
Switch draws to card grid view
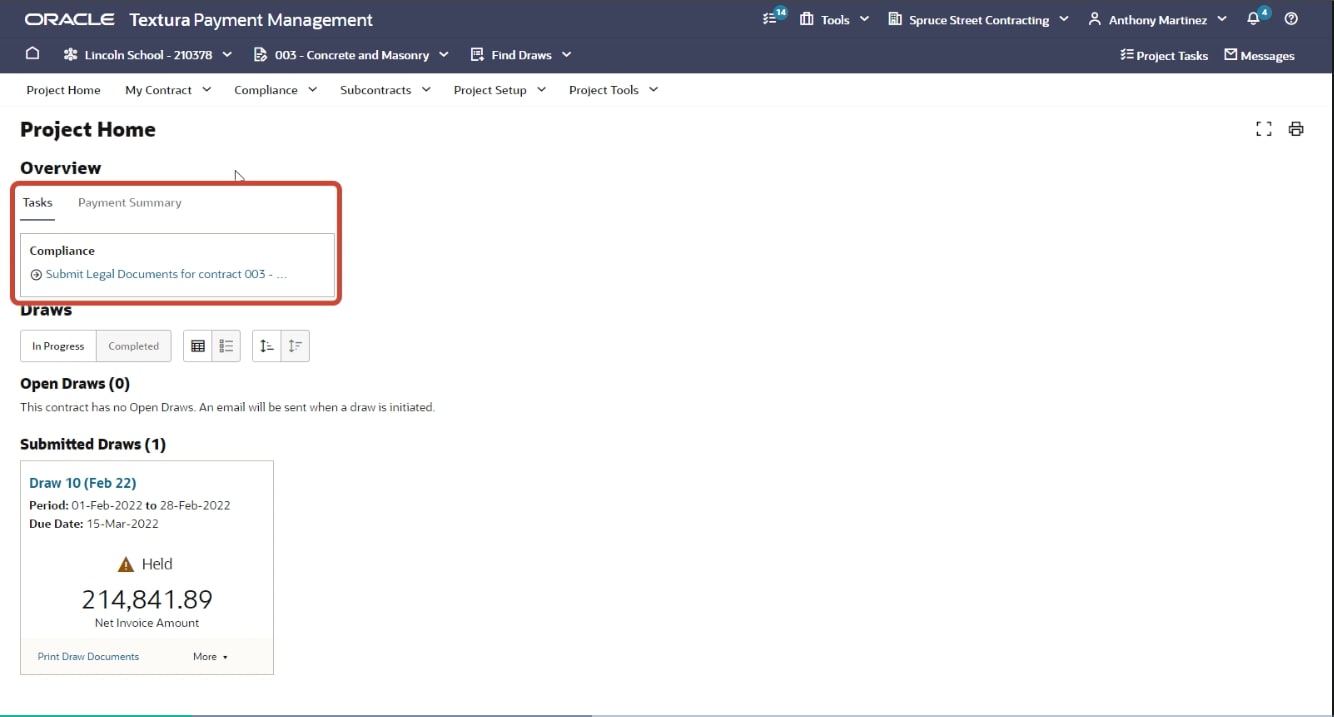pos(198,346)
